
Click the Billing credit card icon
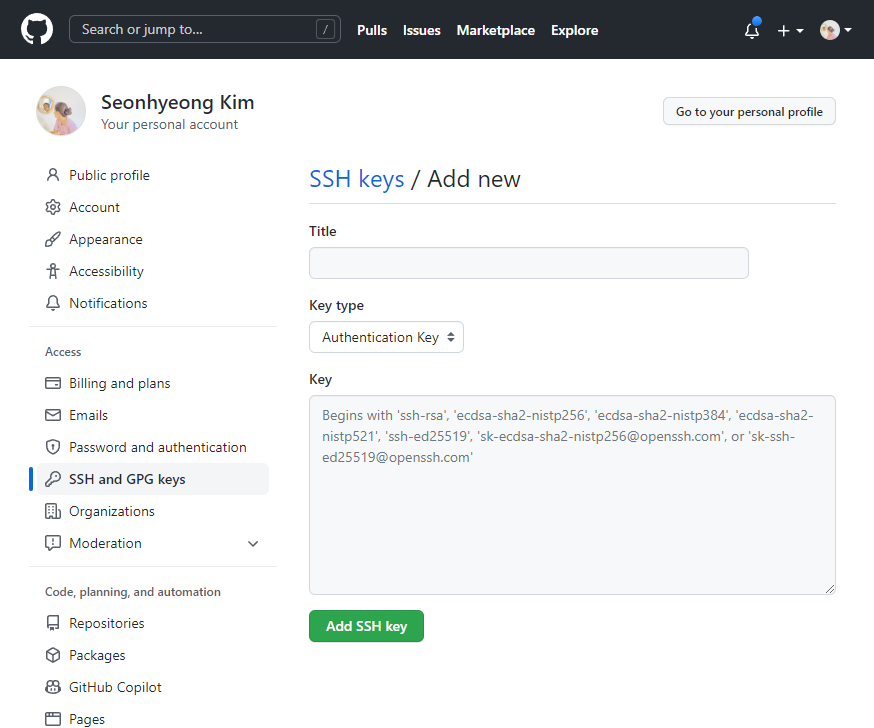[x=53, y=383]
